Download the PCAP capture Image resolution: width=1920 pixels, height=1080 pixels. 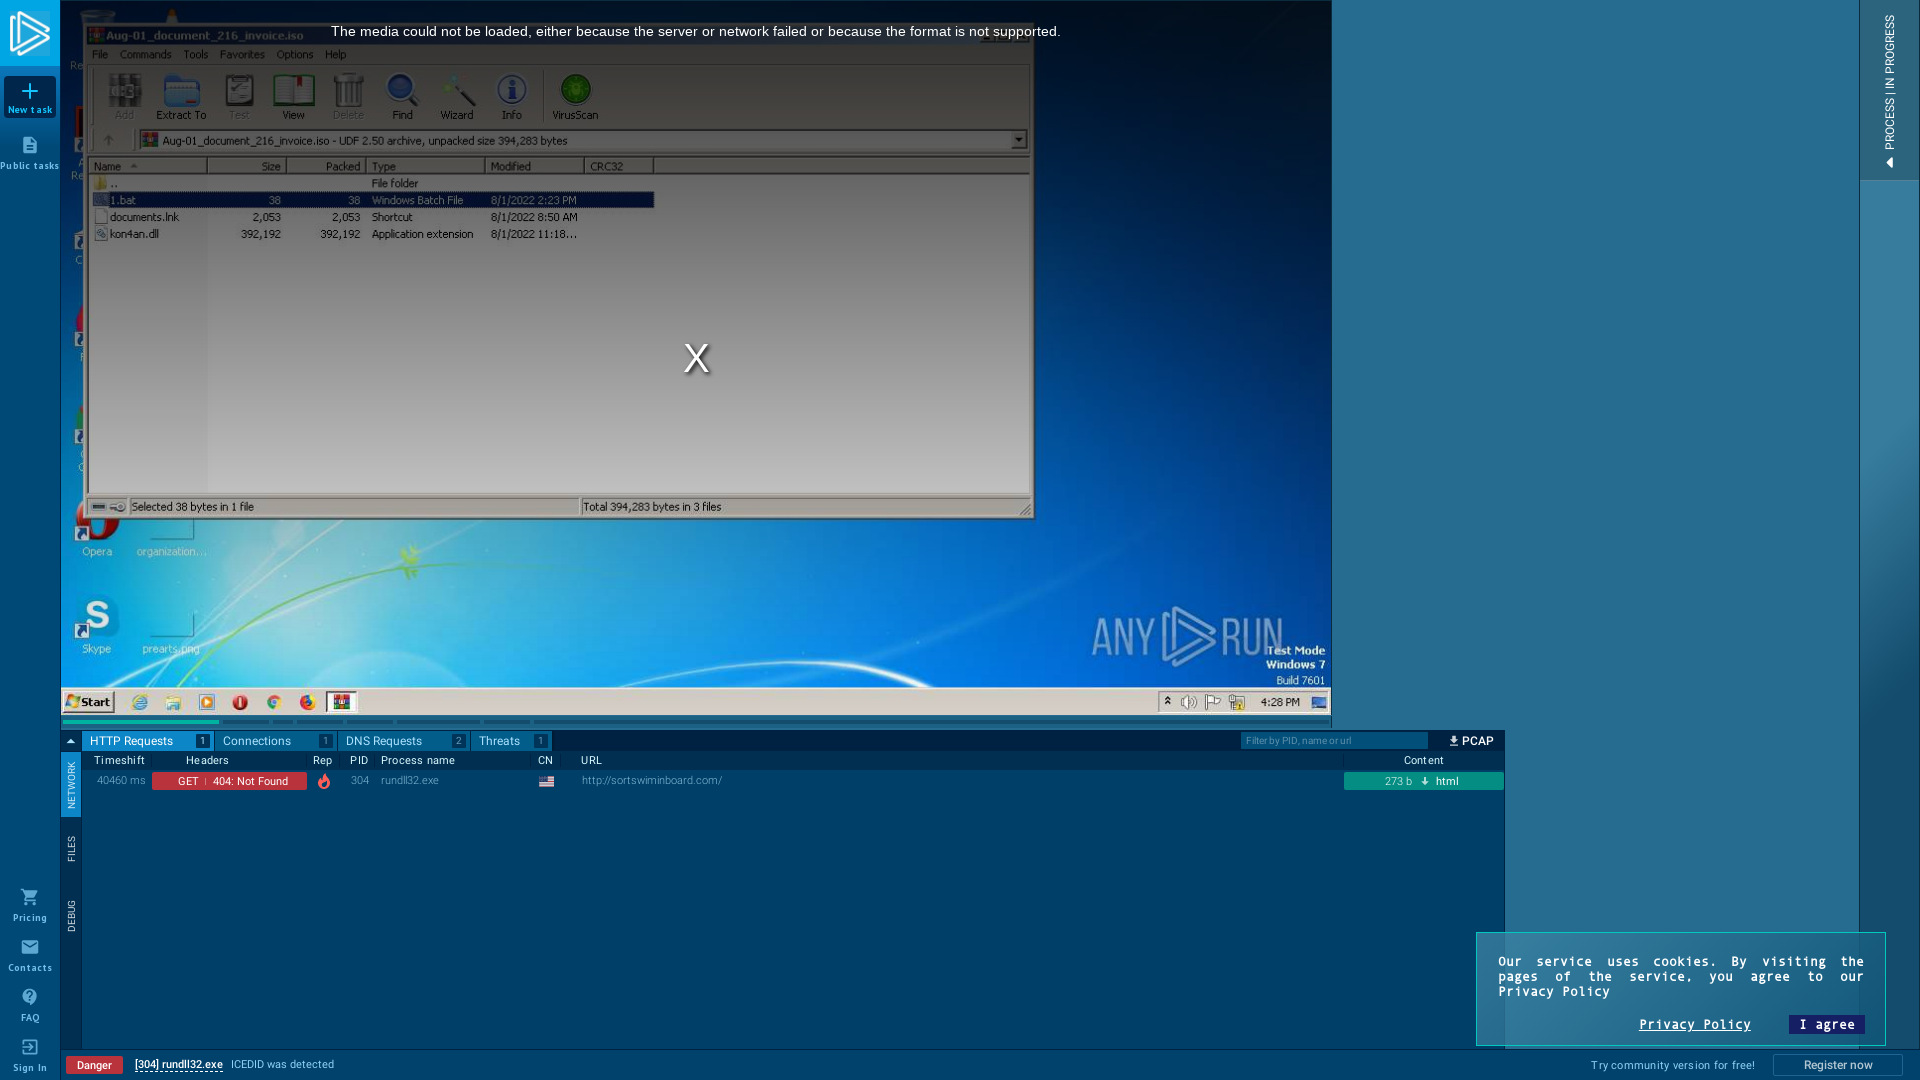click(1470, 741)
